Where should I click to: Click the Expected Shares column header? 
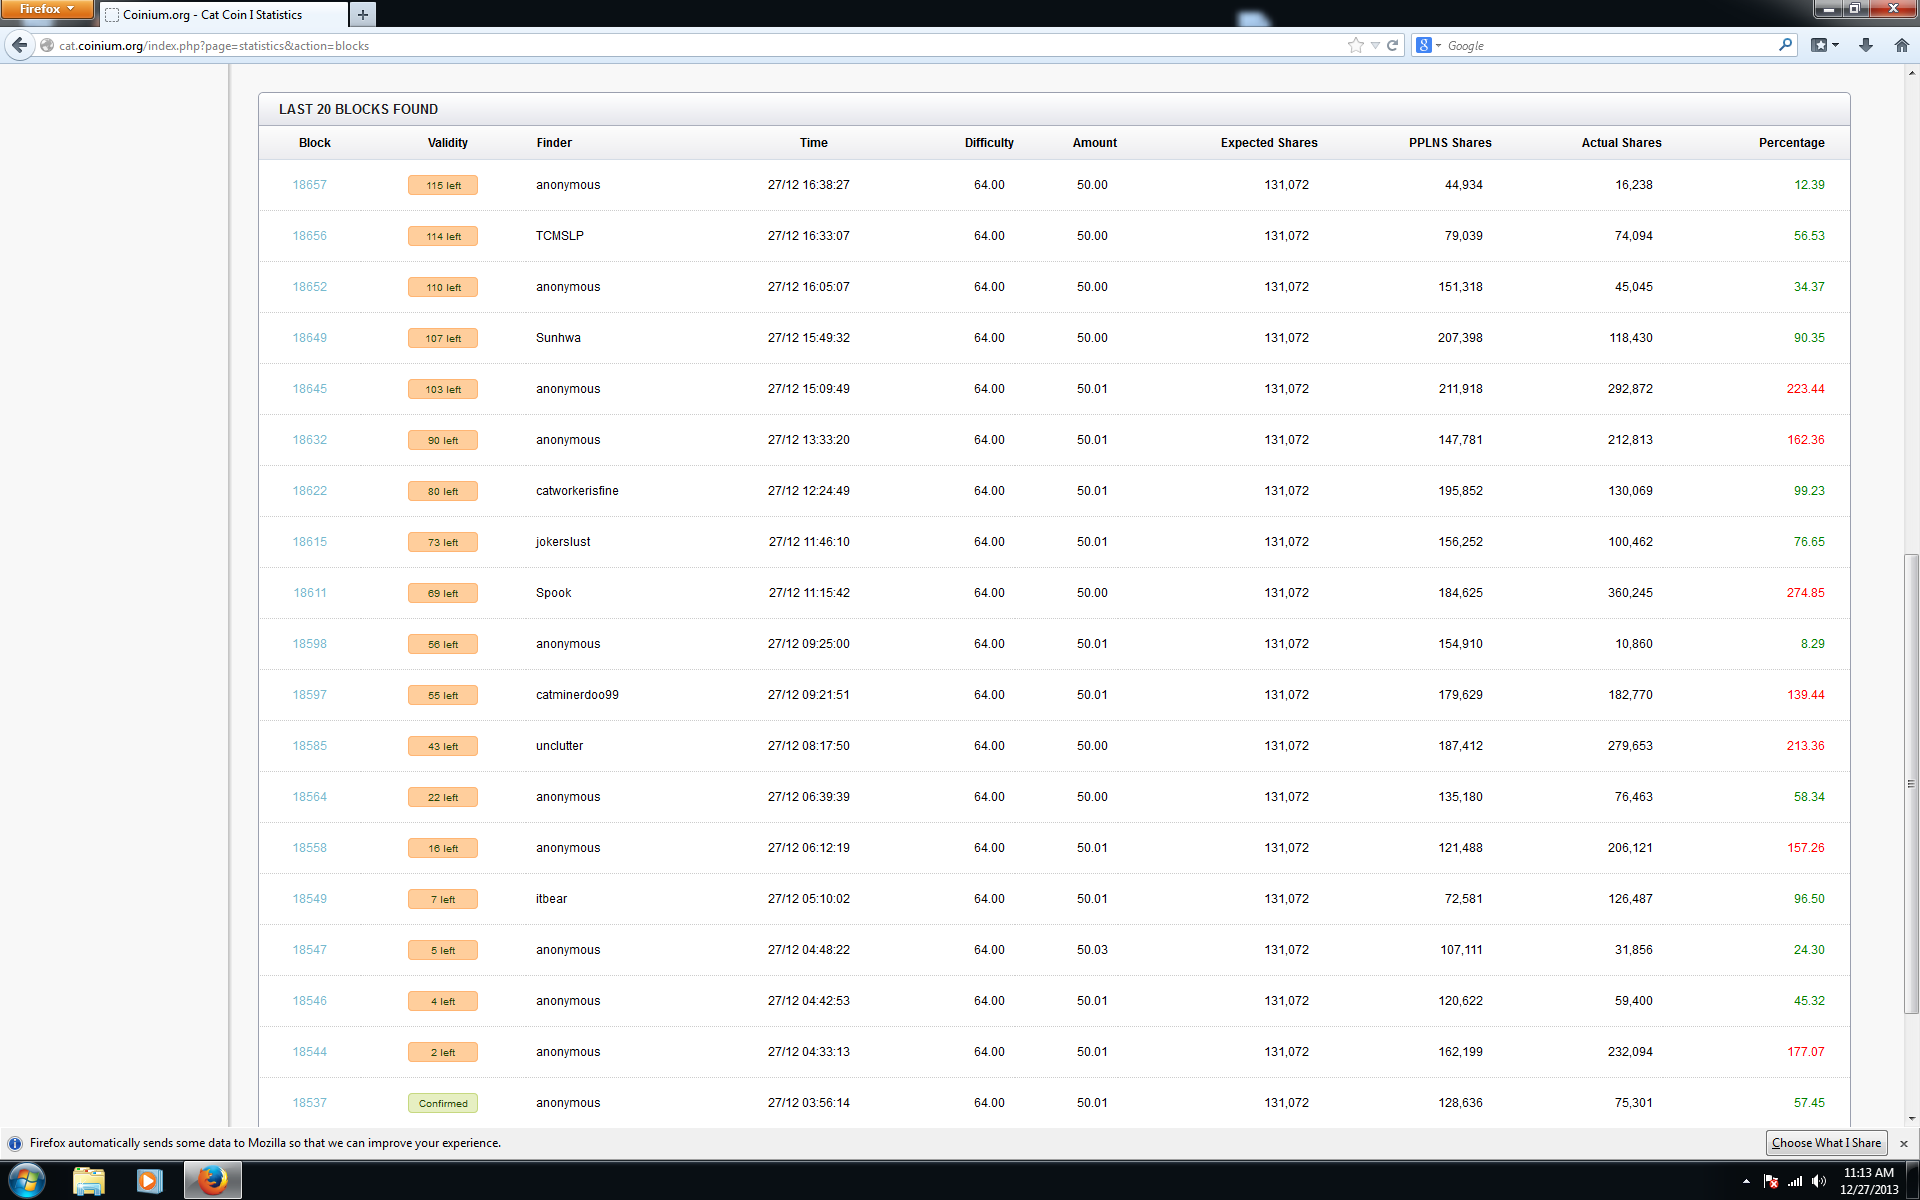click(x=1269, y=143)
